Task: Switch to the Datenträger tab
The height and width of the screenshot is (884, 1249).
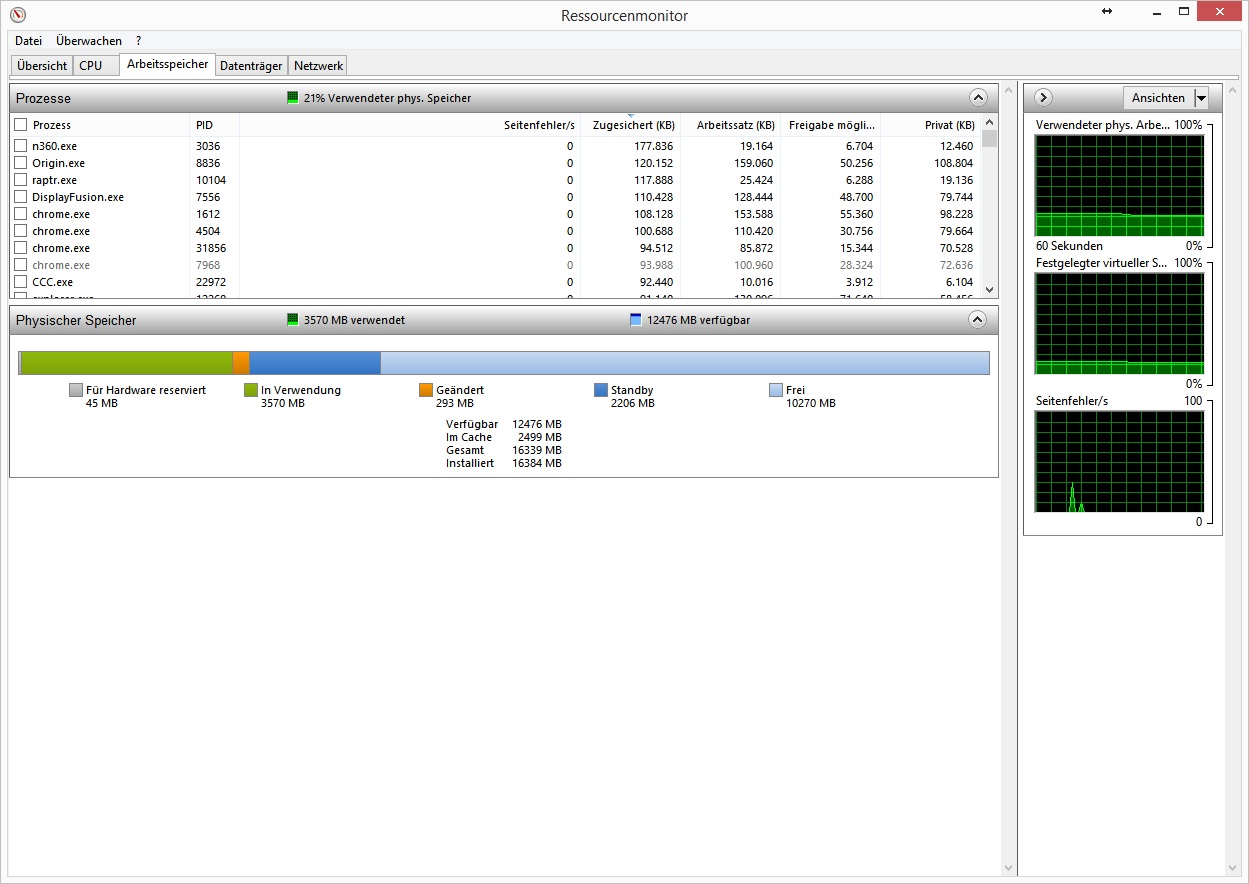Action: pos(251,66)
